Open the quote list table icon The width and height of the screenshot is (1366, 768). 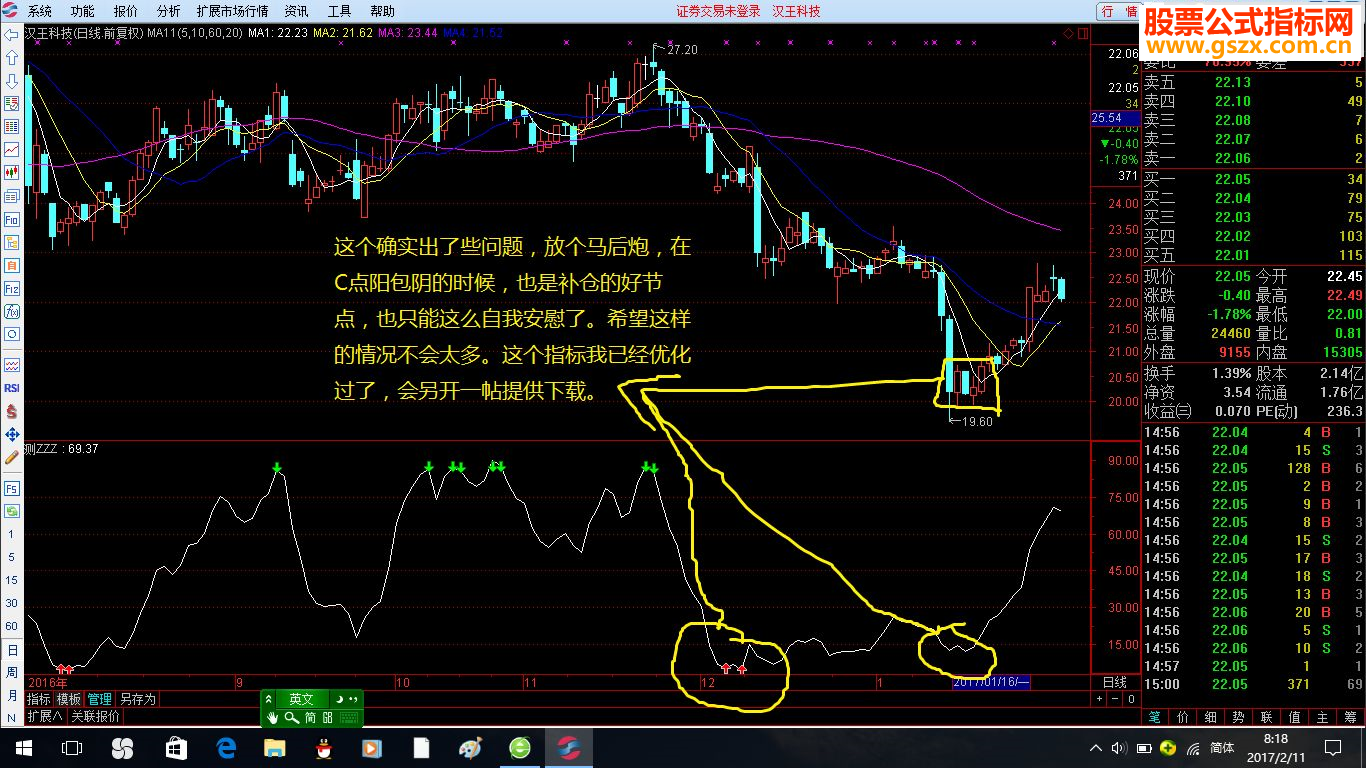(x=12, y=126)
